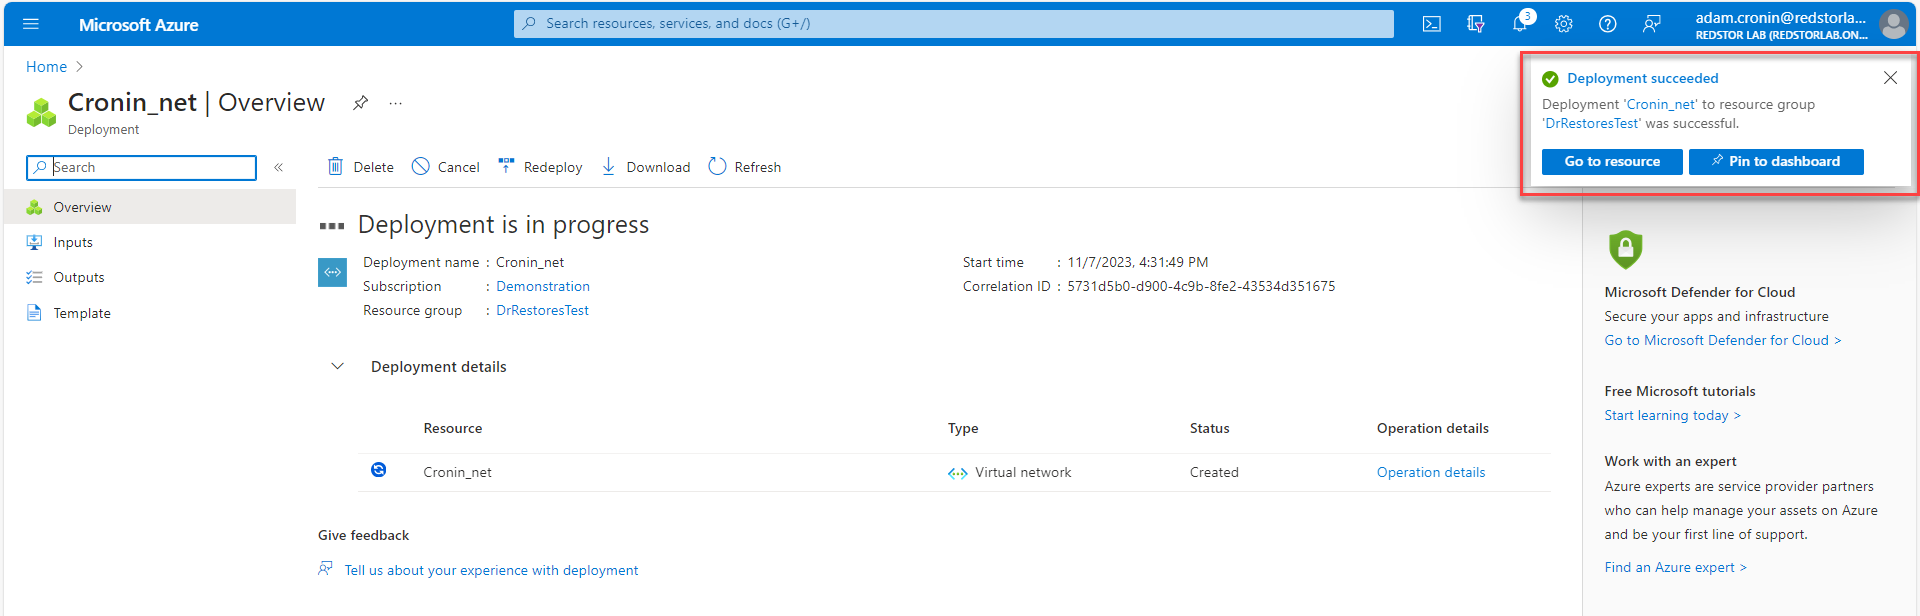The width and height of the screenshot is (1920, 616).
Task: Close the Deployment succeeded notification
Action: pyautogui.click(x=1890, y=78)
